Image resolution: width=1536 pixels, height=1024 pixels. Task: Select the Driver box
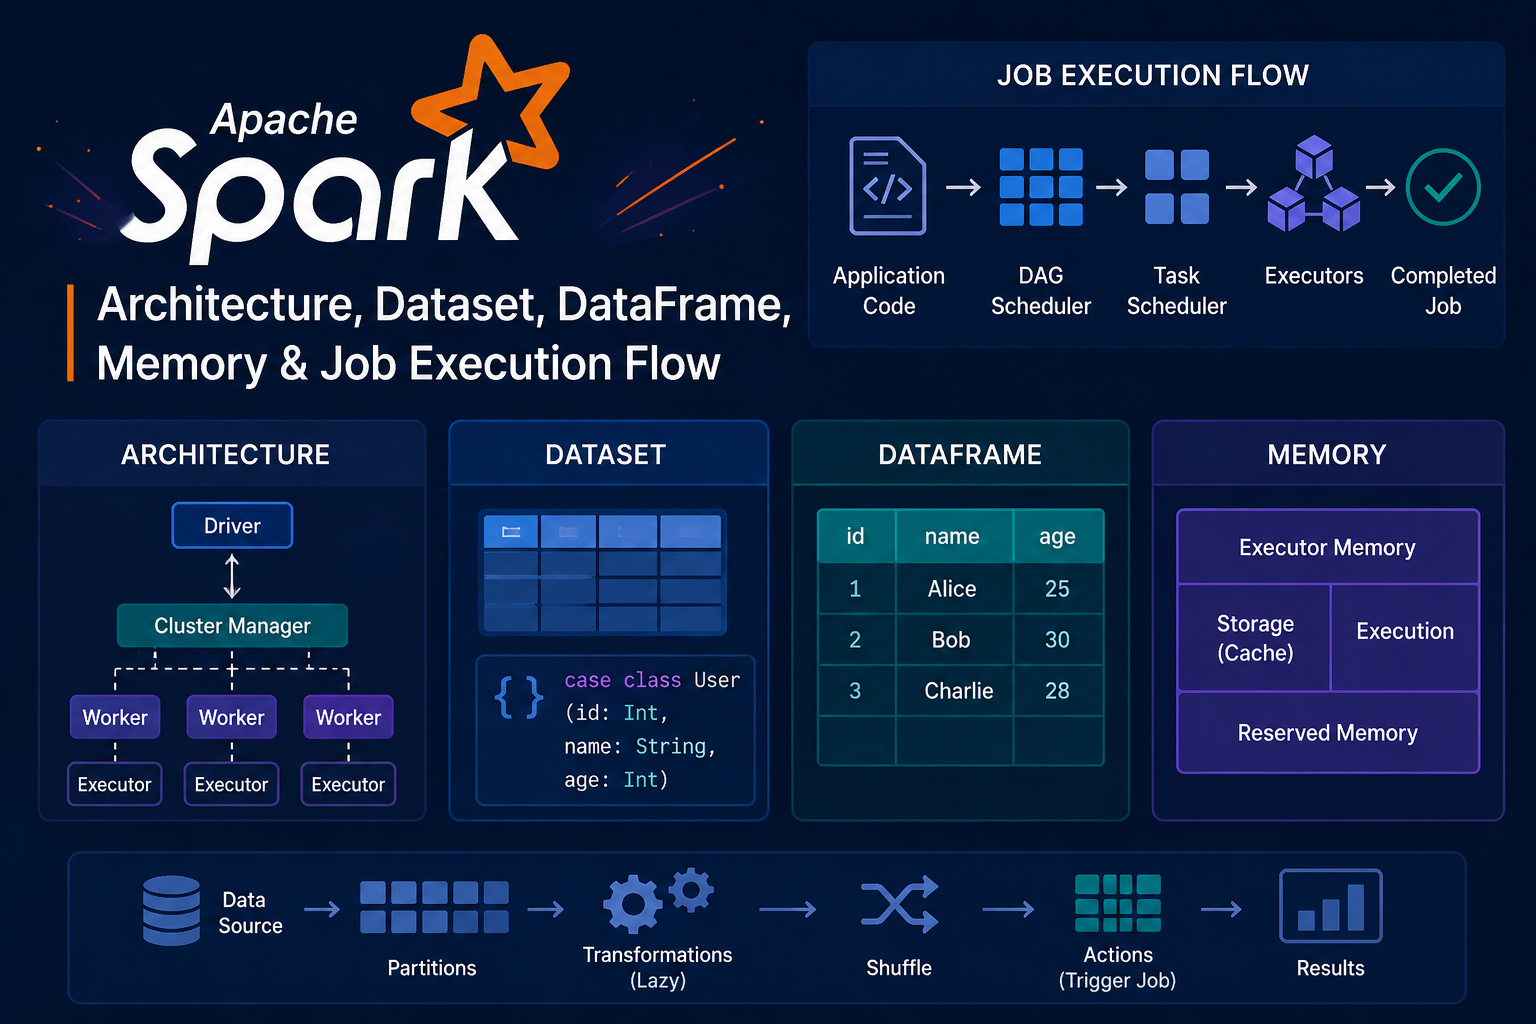coord(232,526)
